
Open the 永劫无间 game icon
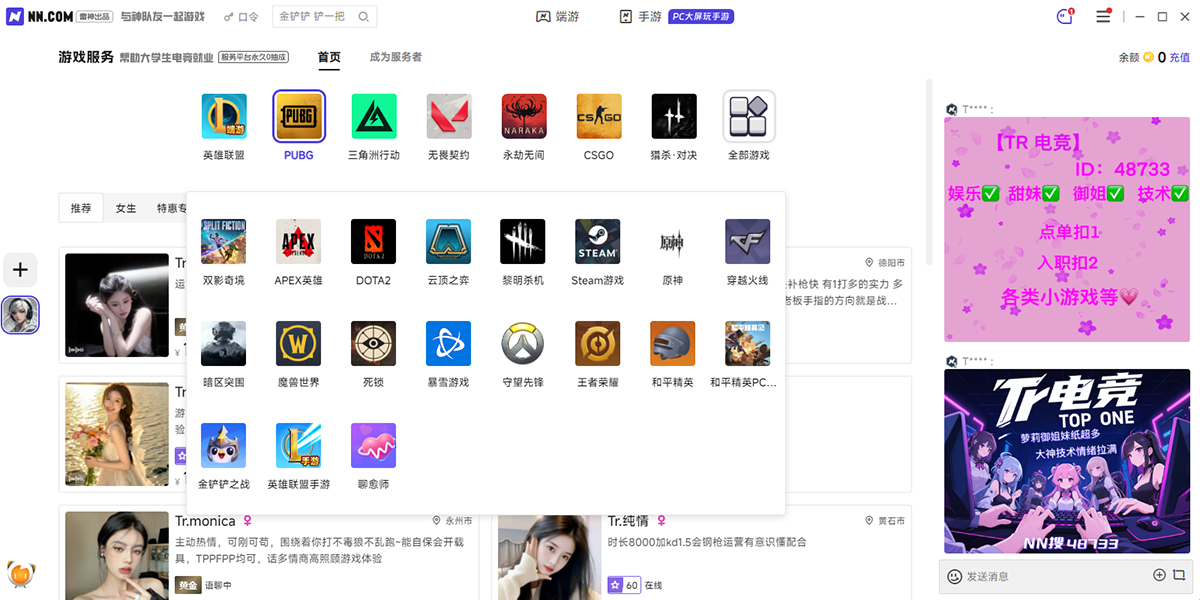point(523,116)
